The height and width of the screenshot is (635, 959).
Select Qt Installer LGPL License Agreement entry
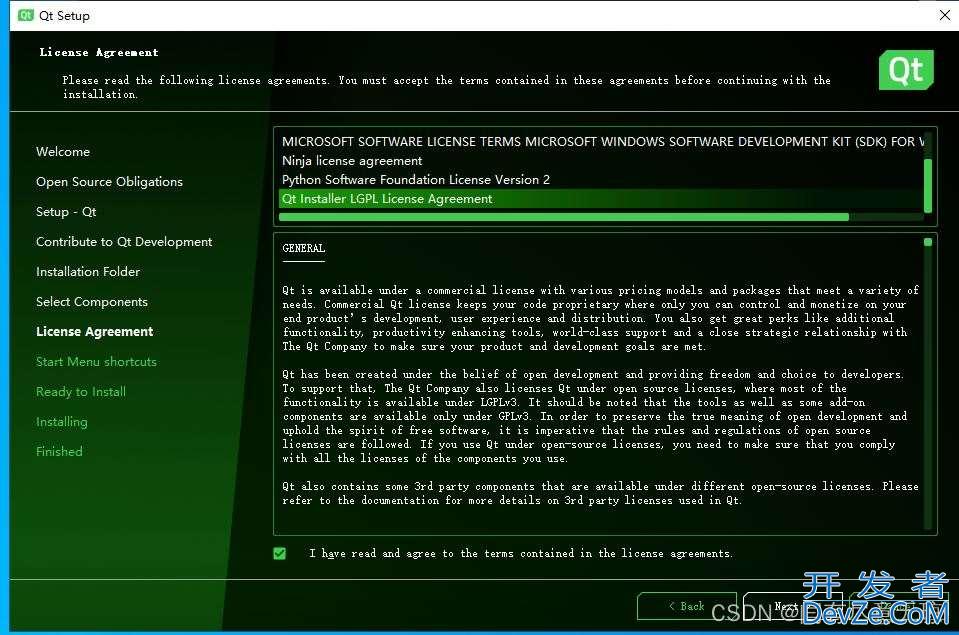point(601,199)
